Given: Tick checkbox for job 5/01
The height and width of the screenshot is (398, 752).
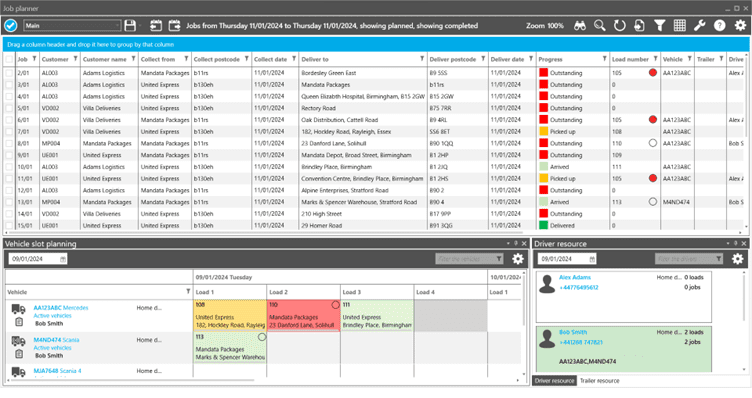Looking at the screenshot, I should click(x=9, y=108).
